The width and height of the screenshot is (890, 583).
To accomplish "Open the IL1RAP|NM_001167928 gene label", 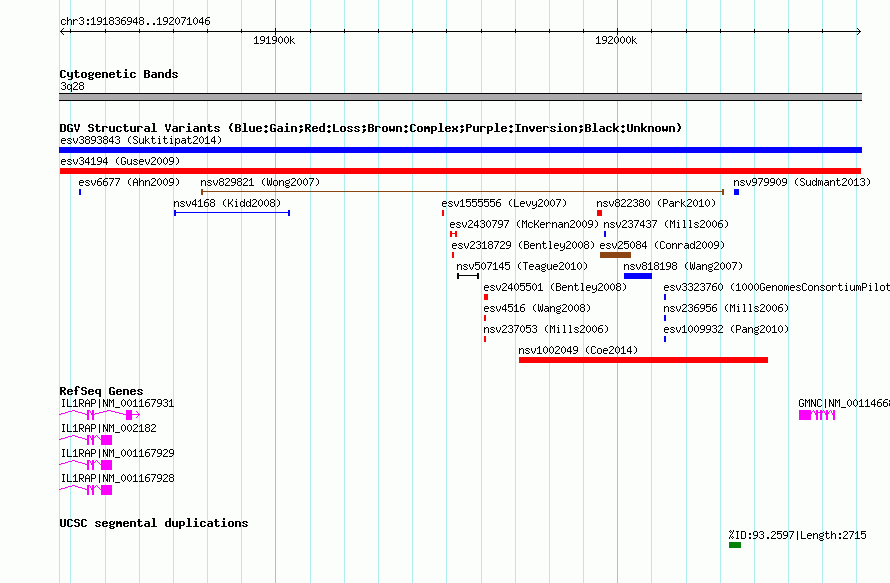I will click(117, 479).
